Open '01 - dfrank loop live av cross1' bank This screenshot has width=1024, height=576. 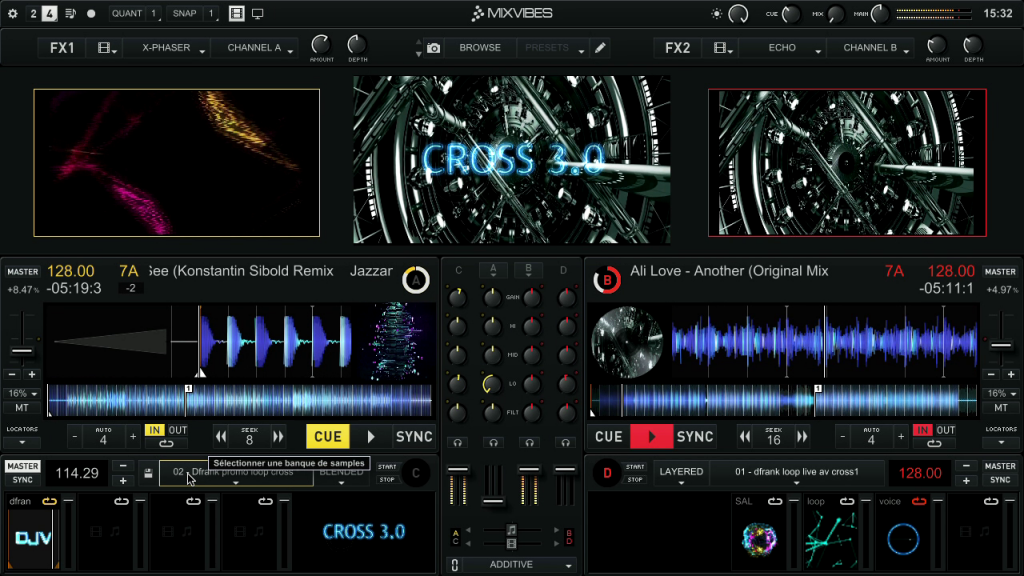(797, 473)
